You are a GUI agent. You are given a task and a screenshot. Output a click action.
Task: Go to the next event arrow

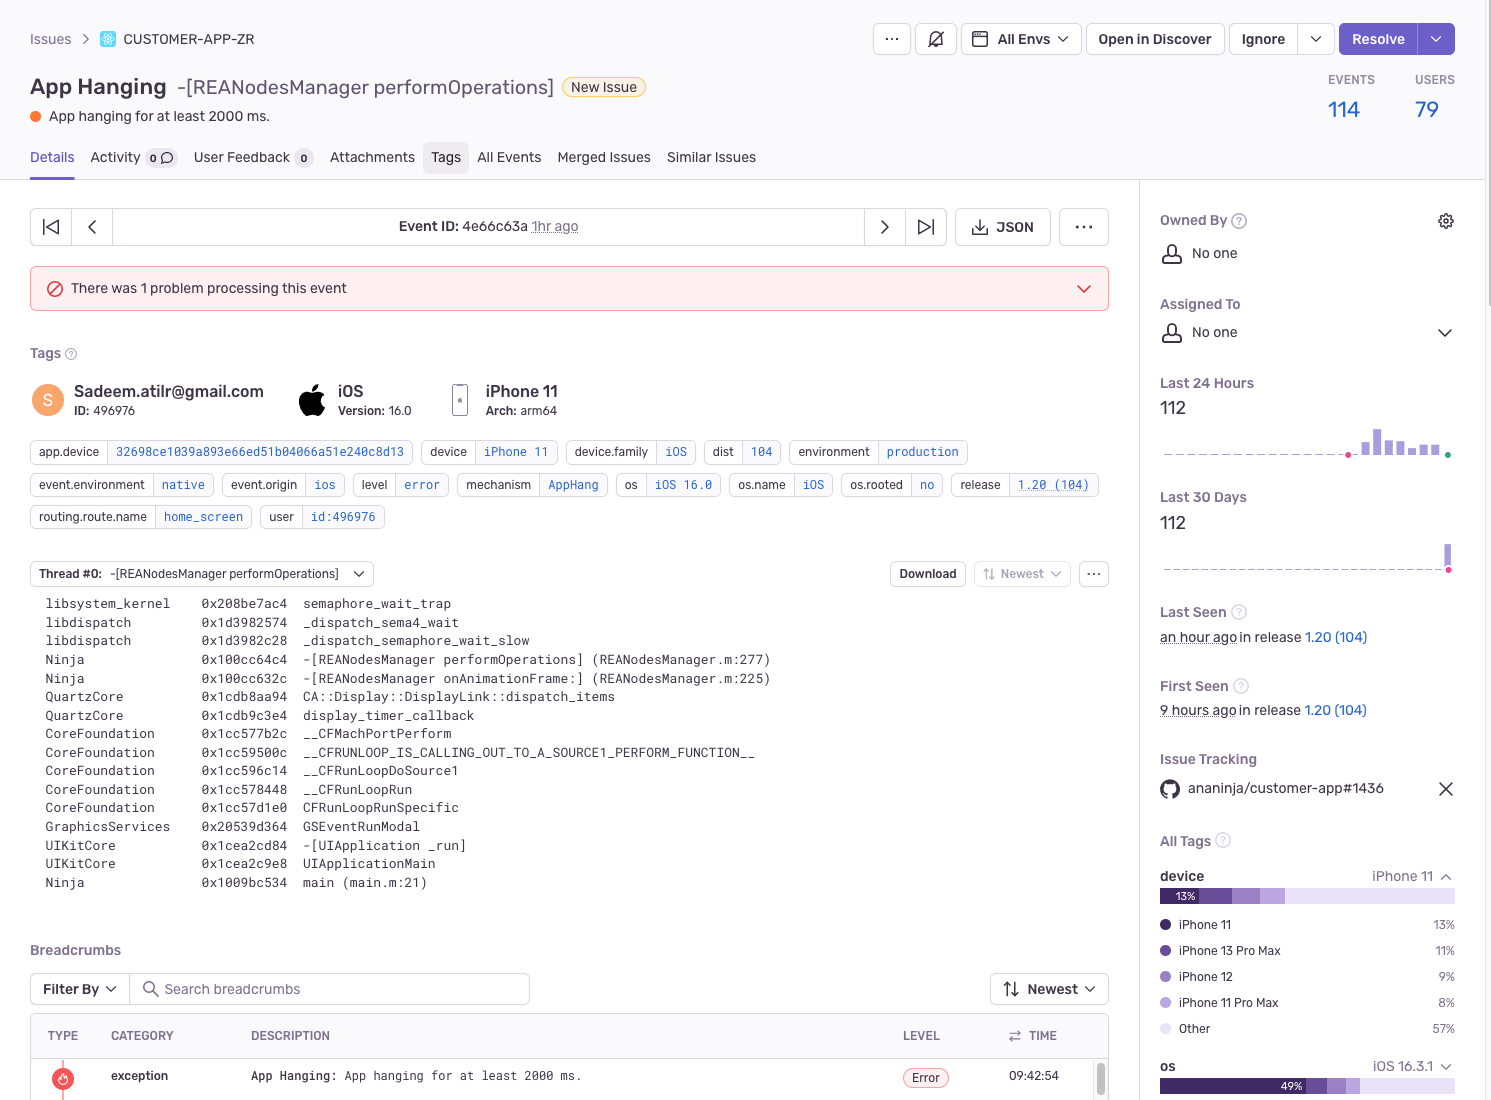point(885,227)
